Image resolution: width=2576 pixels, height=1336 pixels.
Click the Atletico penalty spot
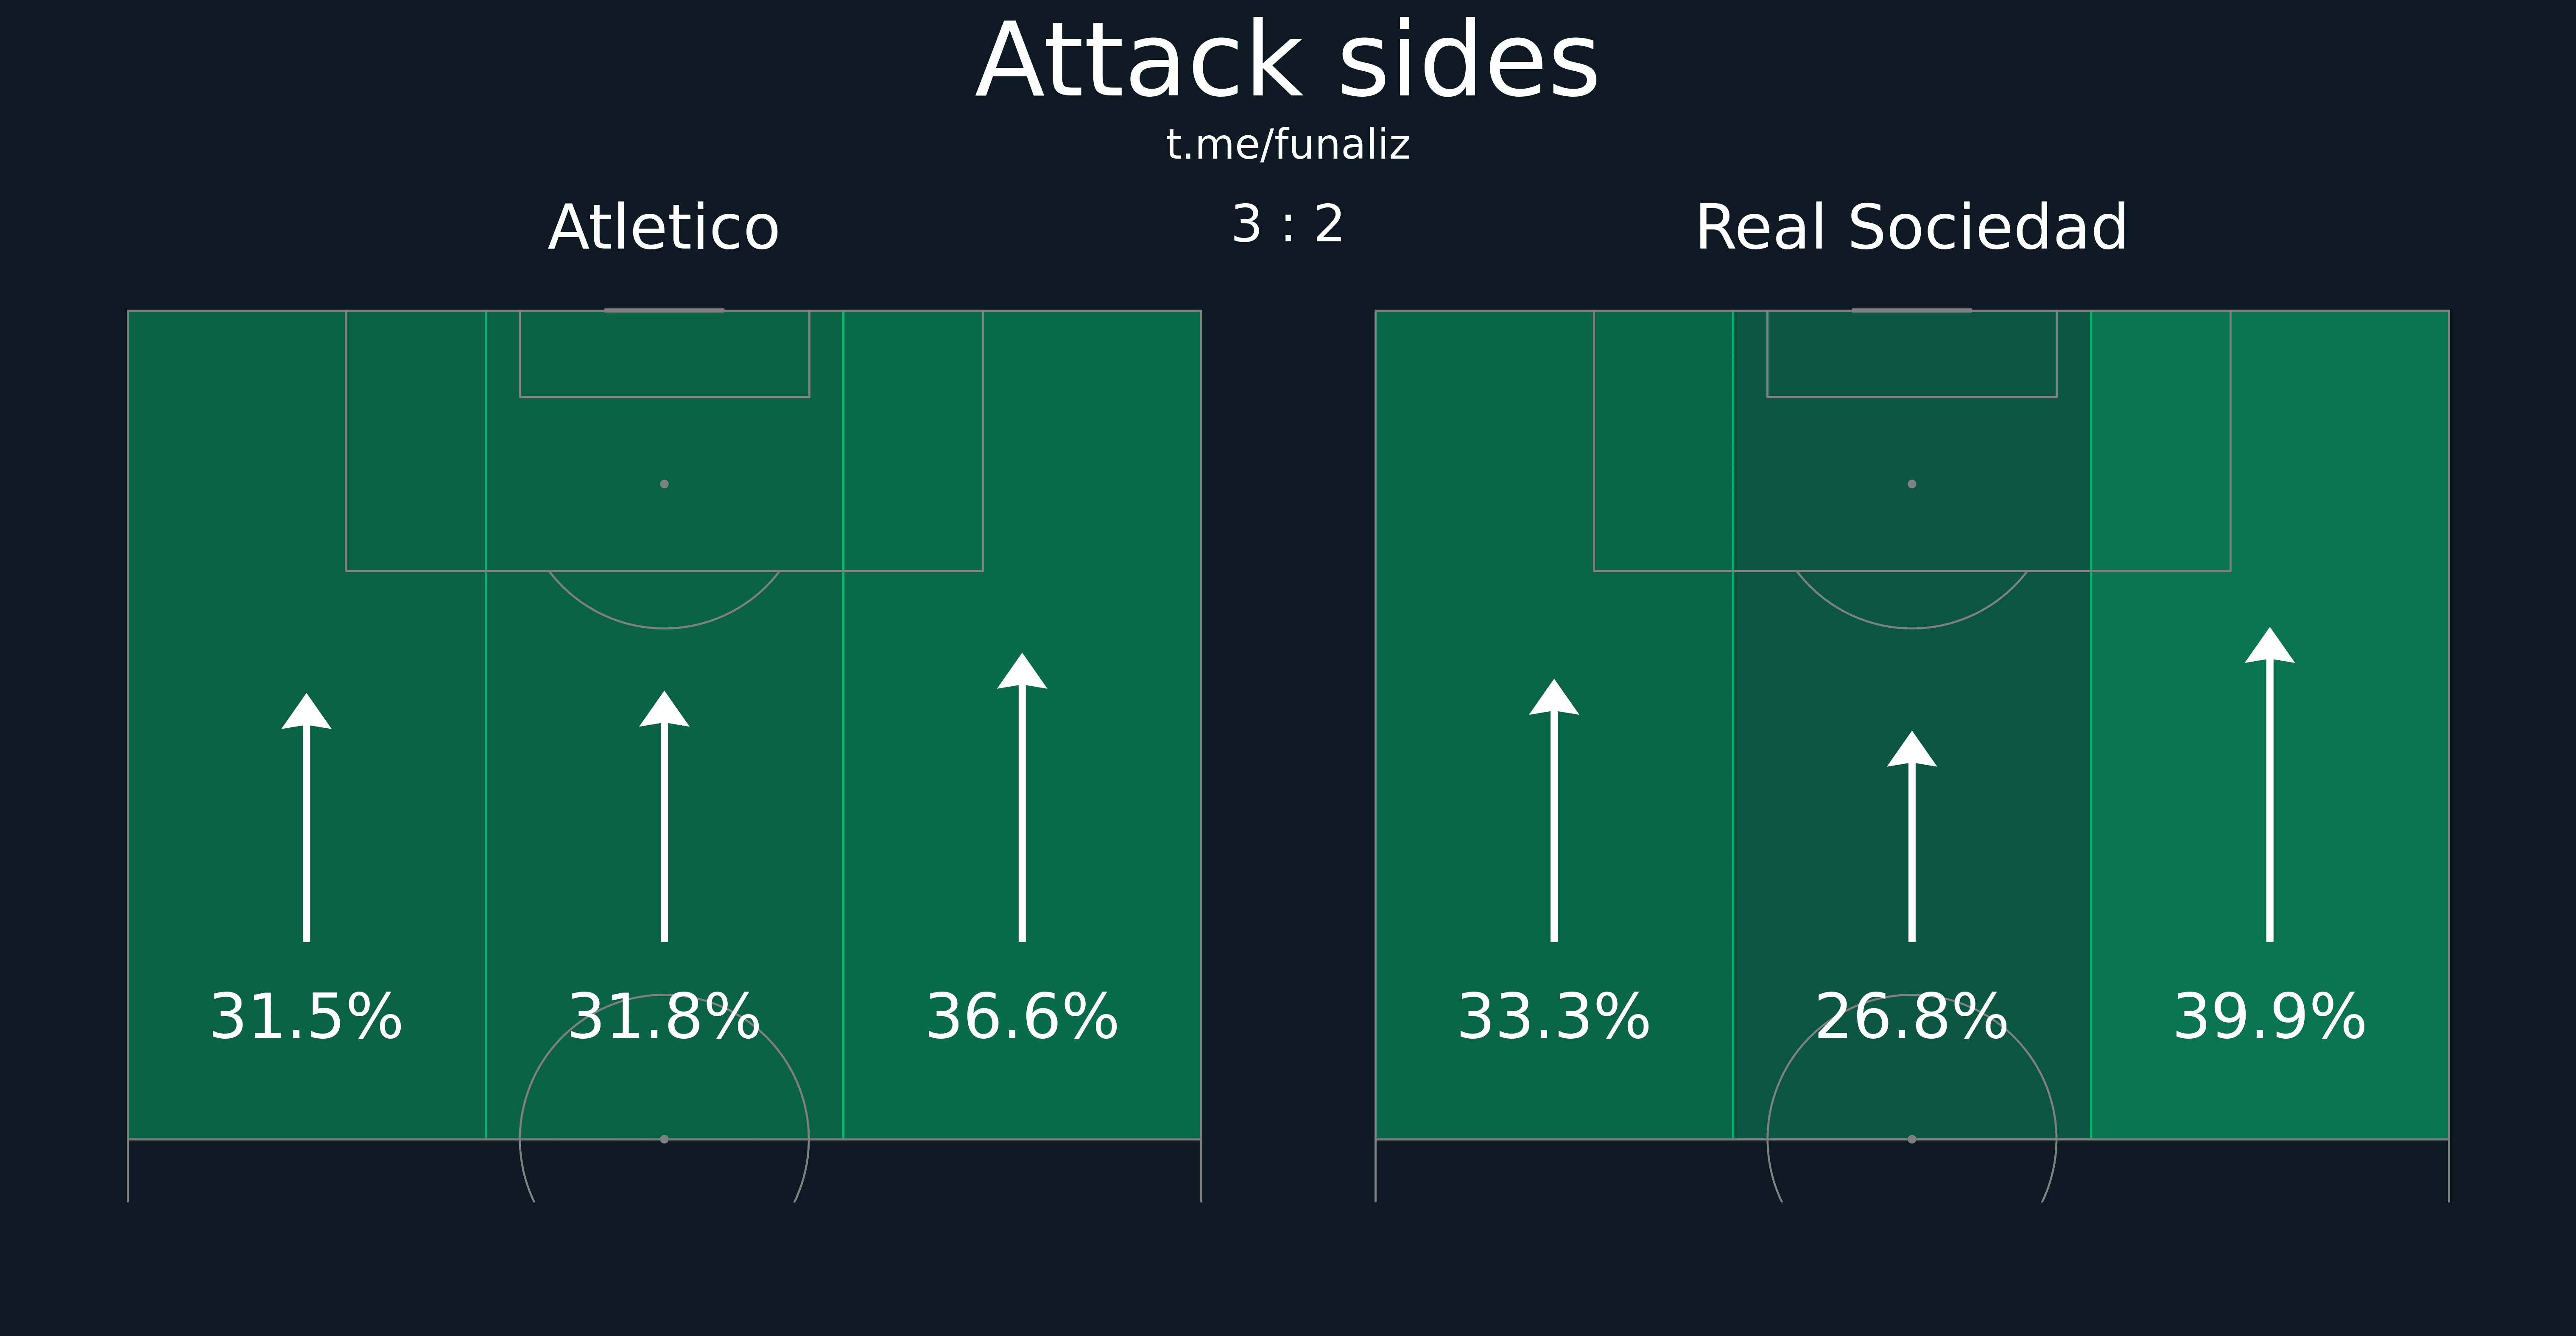(664, 484)
